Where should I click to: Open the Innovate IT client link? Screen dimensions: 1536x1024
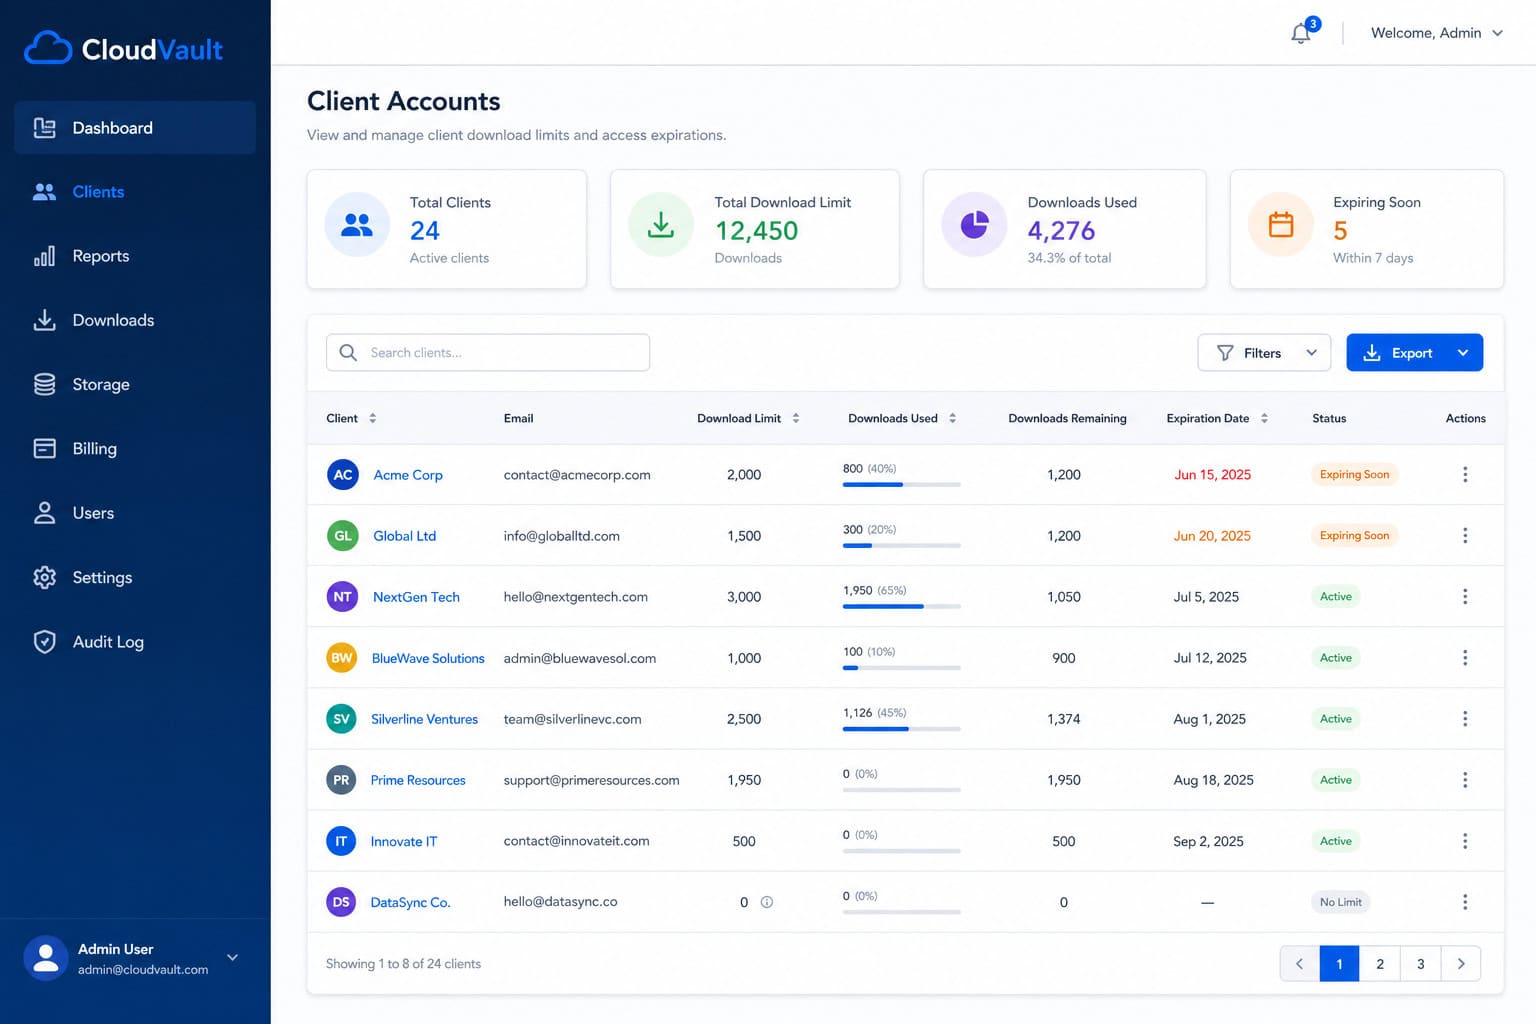point(404,842)
